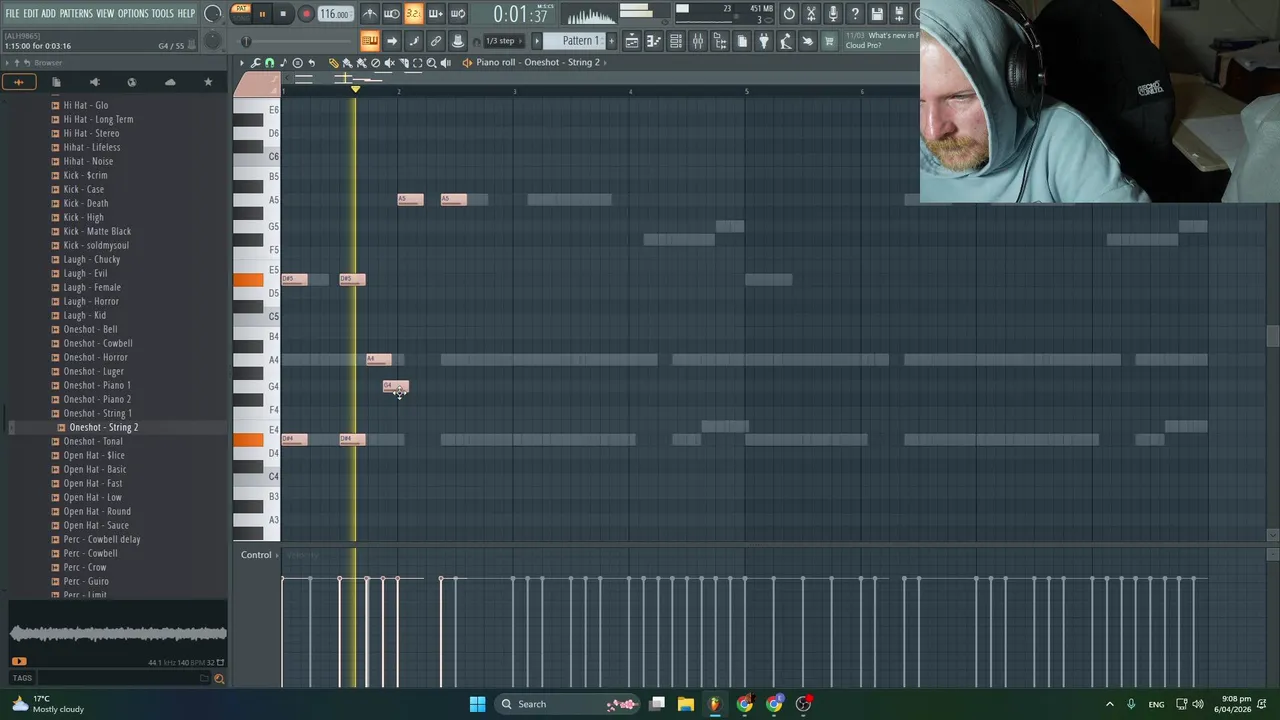The height and width of the screenshot is (720, 1280).
Task: Open the piano roll view icon
Action: click(653, 41)
